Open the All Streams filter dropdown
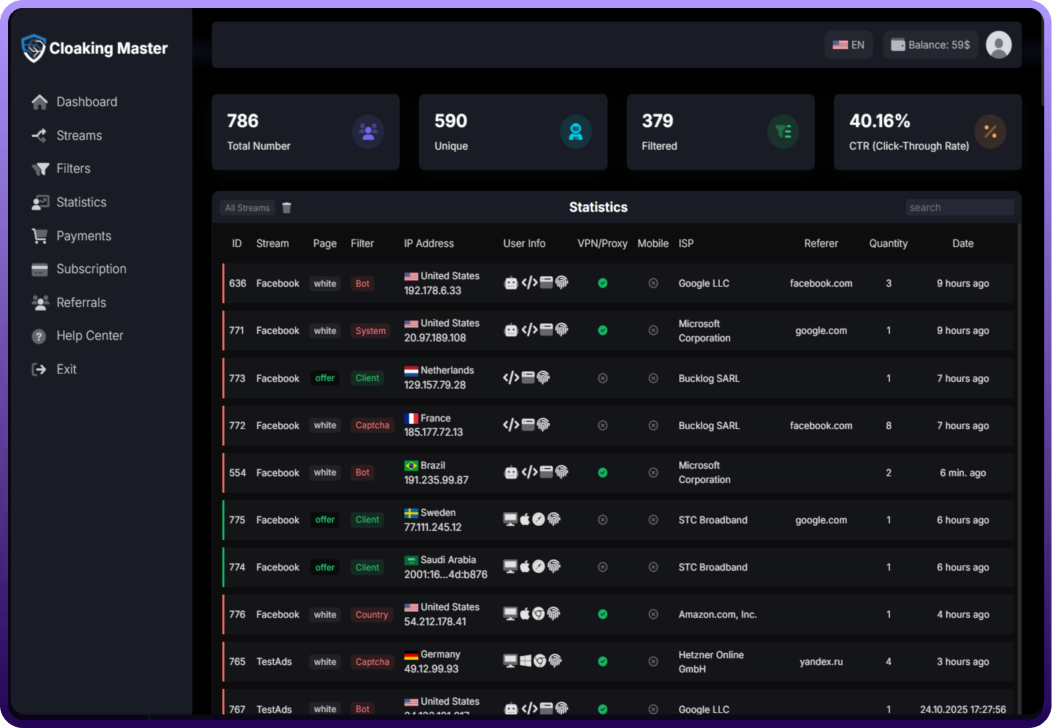This screenshot has width=1052, height=728. coord(247,208)
